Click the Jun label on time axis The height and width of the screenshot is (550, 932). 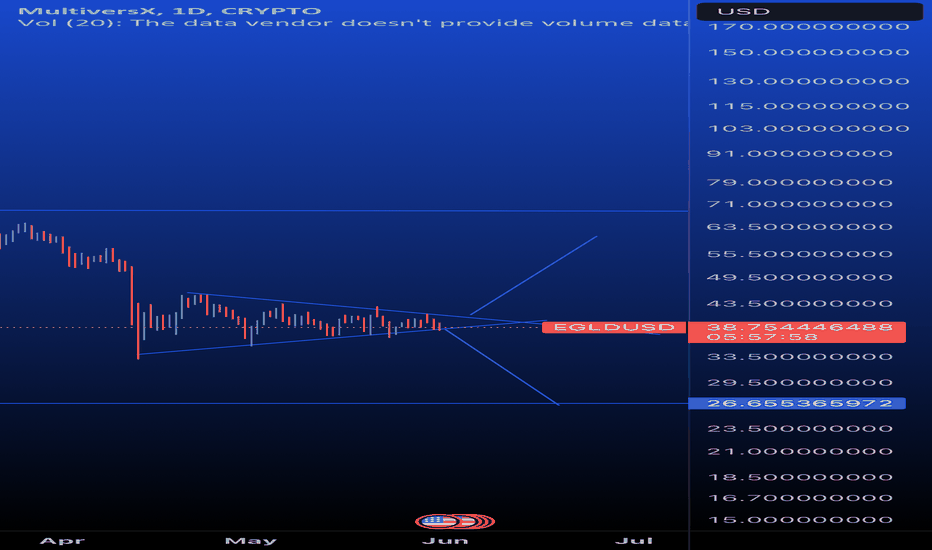point(445,540)
